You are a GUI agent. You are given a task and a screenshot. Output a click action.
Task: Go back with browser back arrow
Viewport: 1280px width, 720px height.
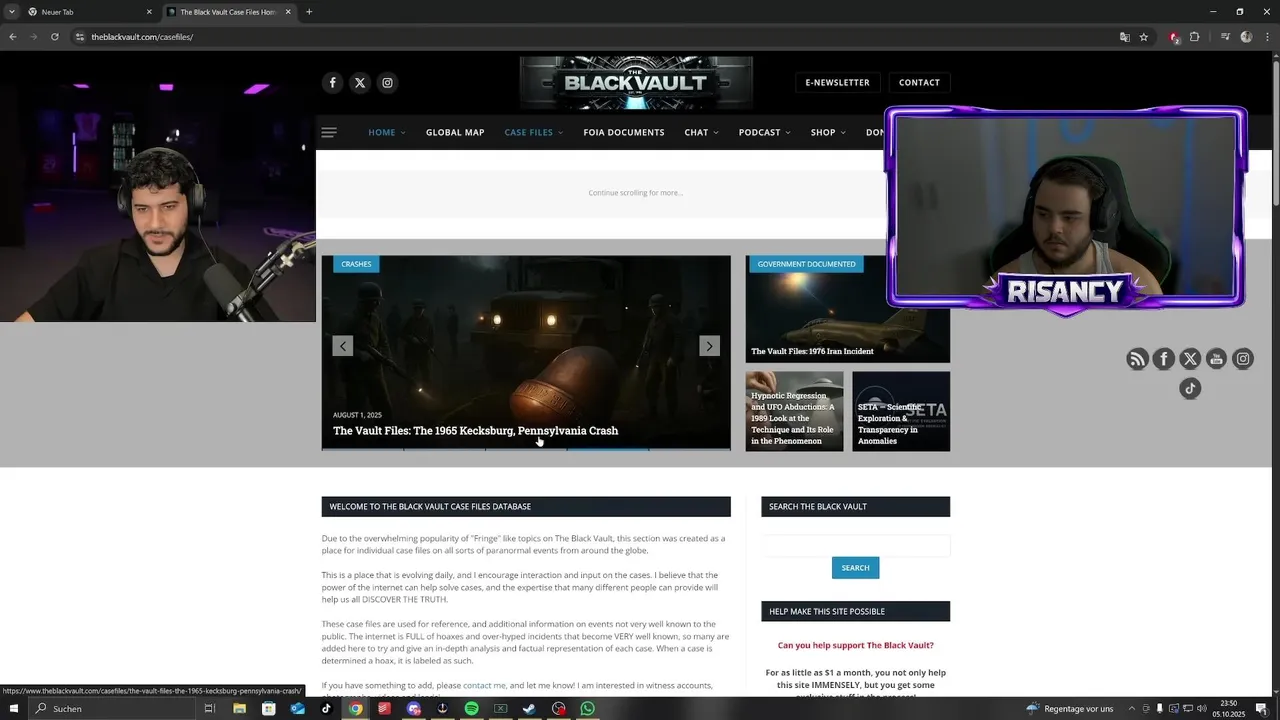[13, 37]
